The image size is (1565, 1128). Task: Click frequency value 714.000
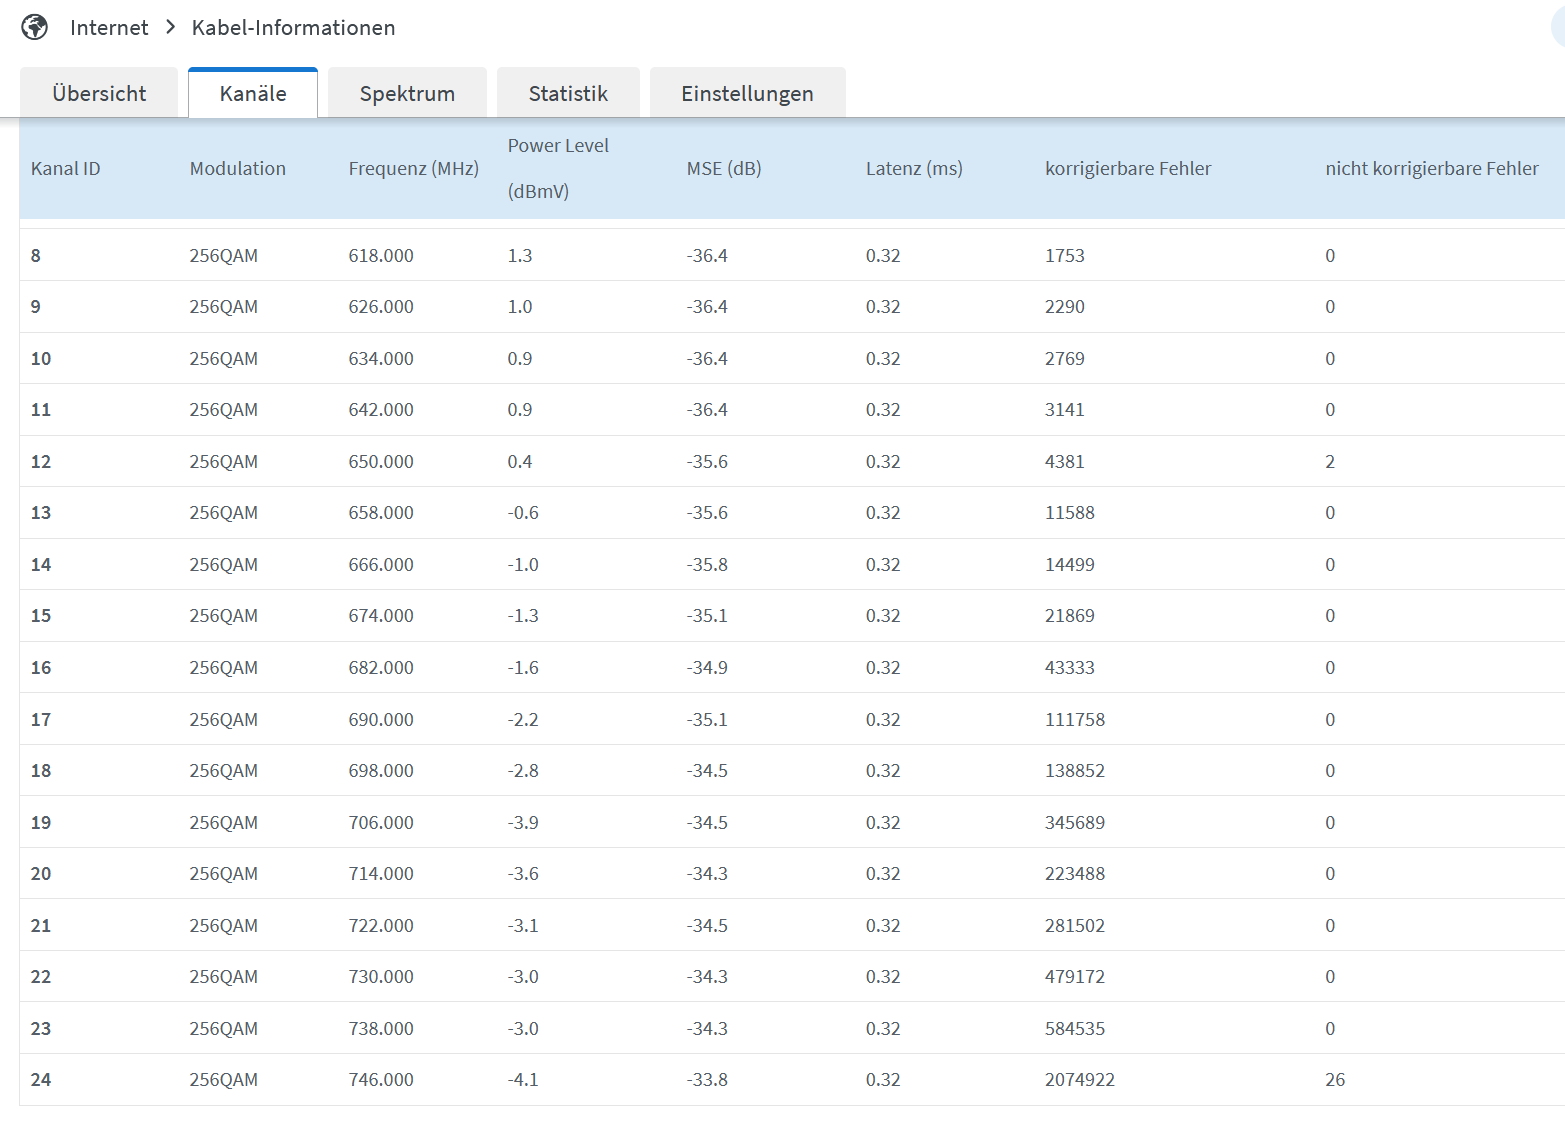pyautogui.click(x=381, y=874)
